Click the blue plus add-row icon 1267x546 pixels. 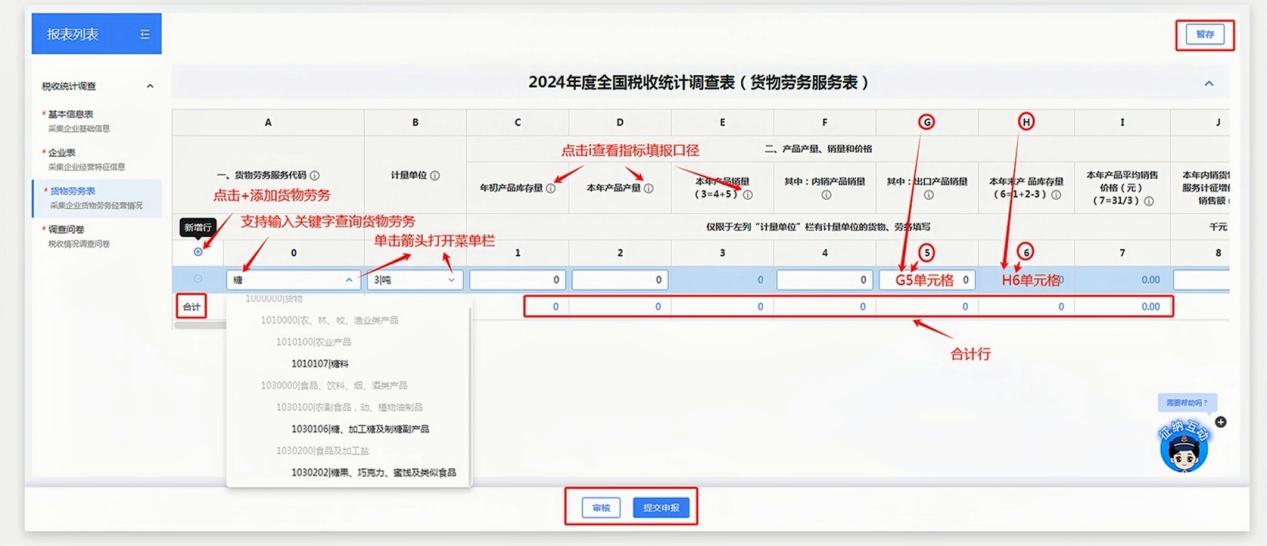pyautogui.click(x=198, y=252)
